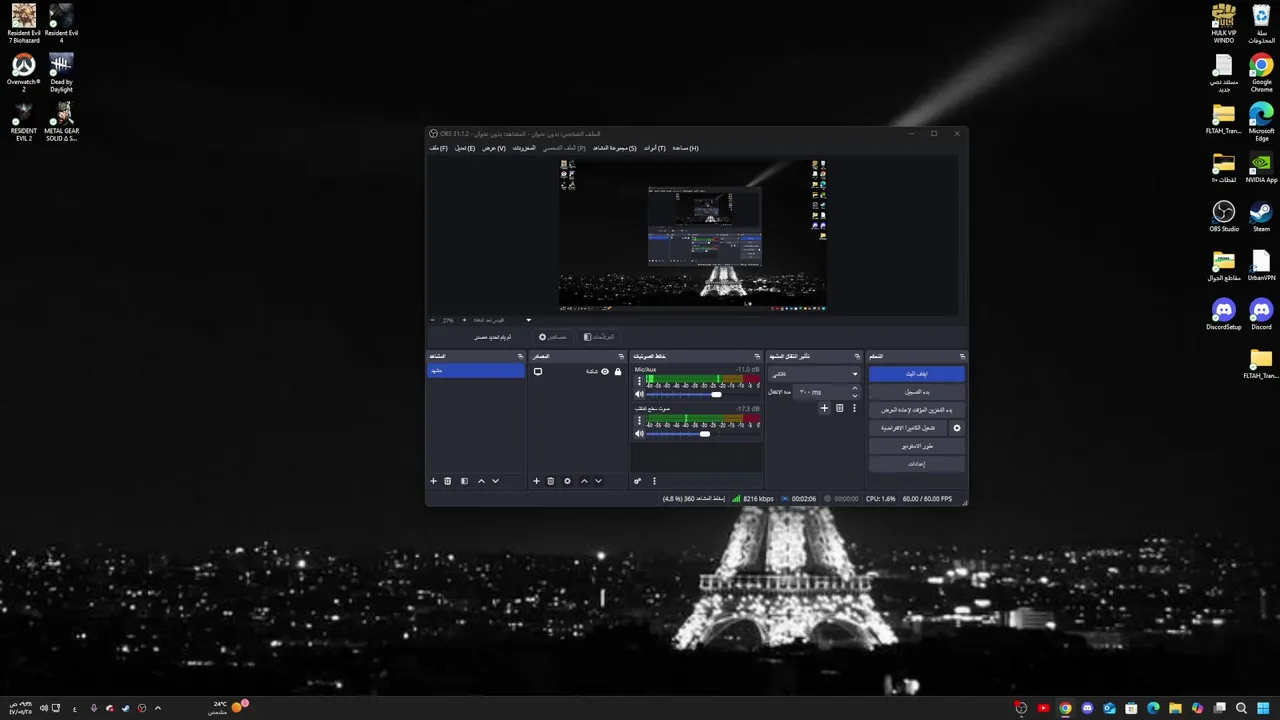
Task: Open Discord desktop shortcut
Action: click(1261, 314)
